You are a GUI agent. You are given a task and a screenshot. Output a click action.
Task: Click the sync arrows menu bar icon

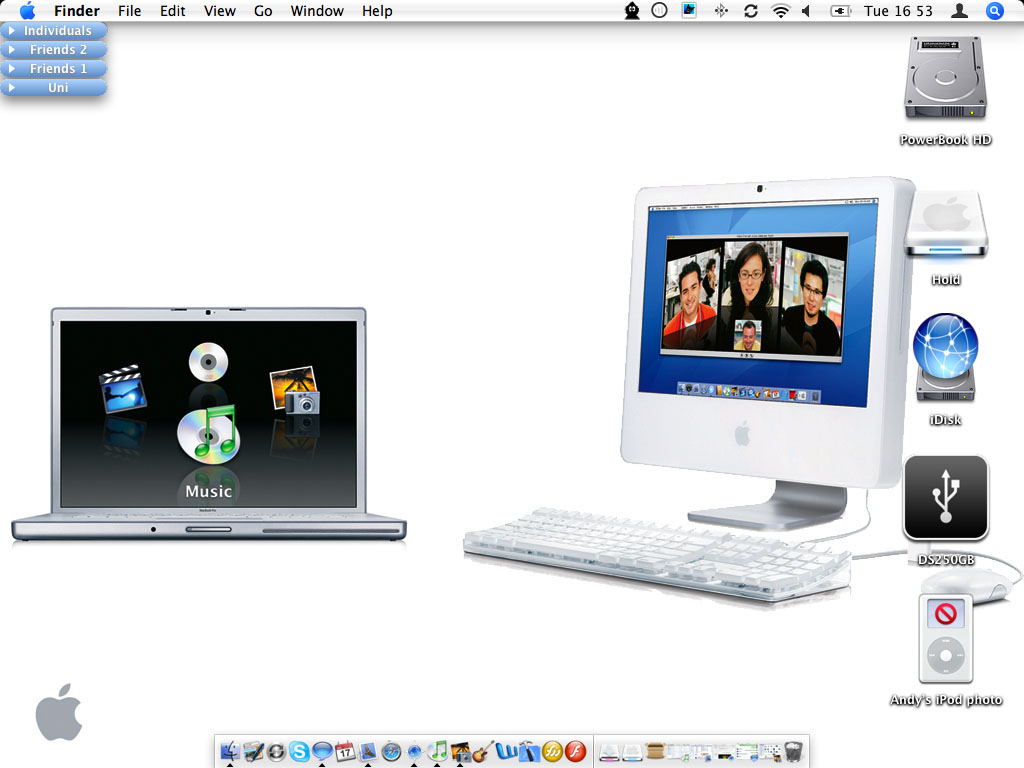click(751, 10)
